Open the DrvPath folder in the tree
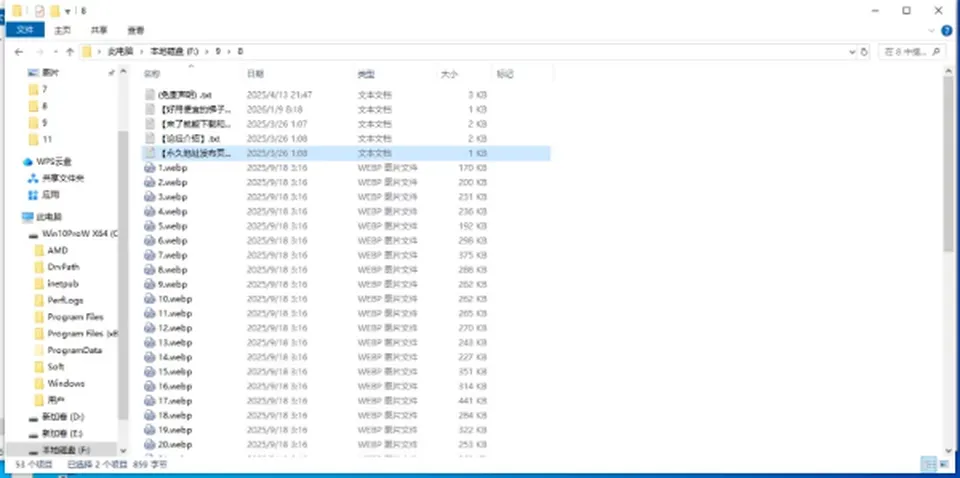 tap(63, 267)
